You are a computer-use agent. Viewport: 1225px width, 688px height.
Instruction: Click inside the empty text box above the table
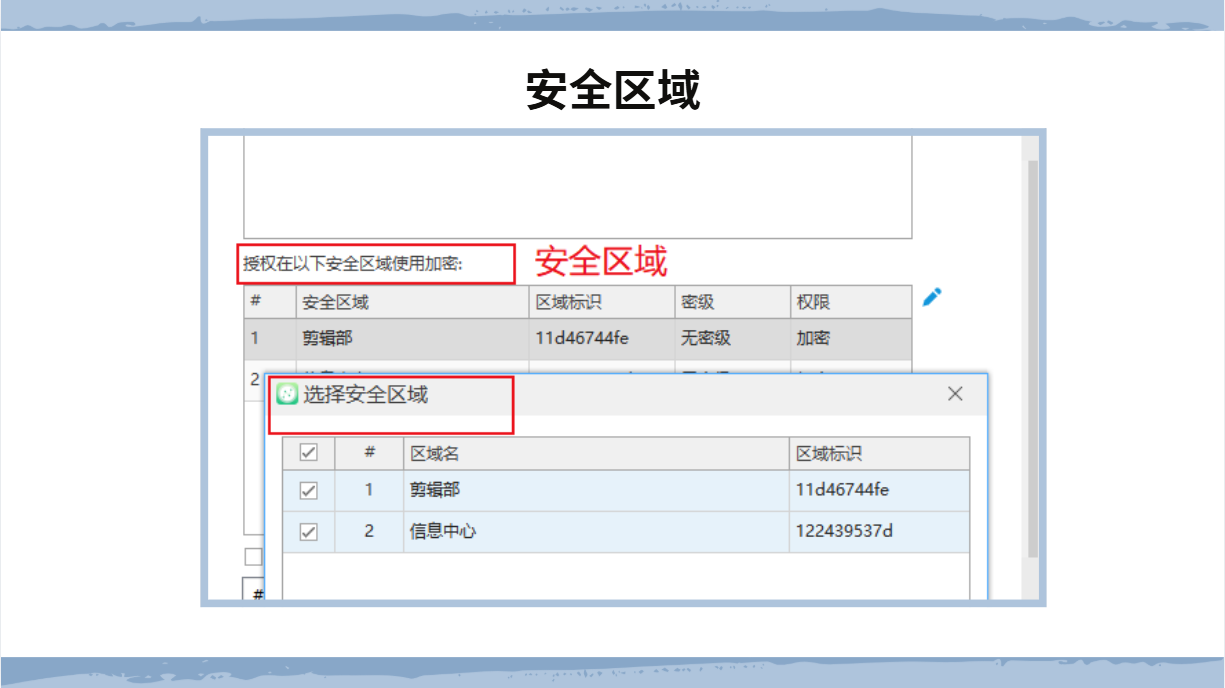pyautogui.click(x=578, y=187)
